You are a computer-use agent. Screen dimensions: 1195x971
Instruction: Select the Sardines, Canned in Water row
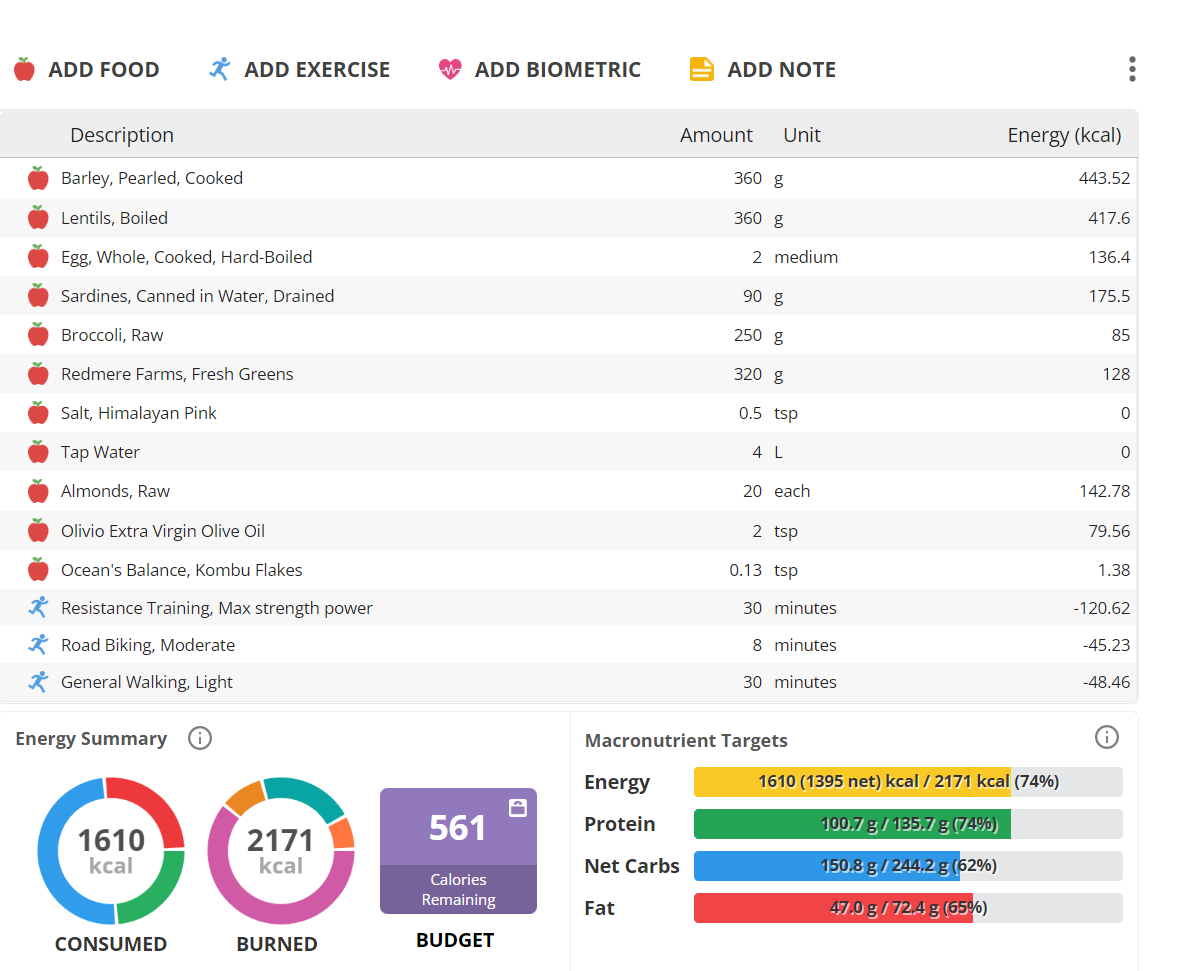coord(569,296)
